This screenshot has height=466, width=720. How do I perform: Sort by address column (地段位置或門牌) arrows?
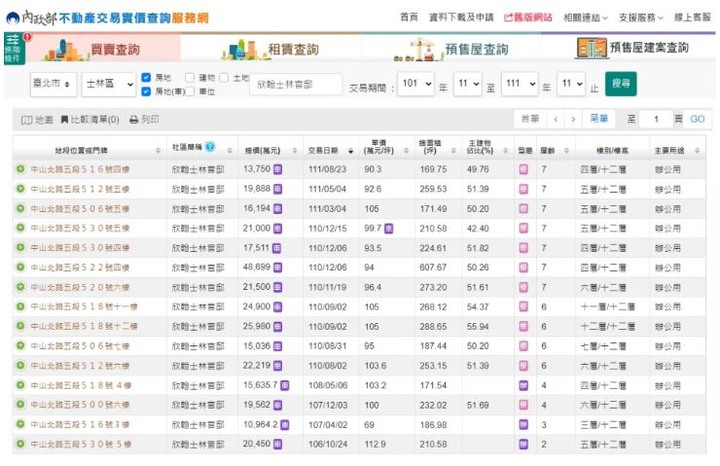click(x=158, y=151)
